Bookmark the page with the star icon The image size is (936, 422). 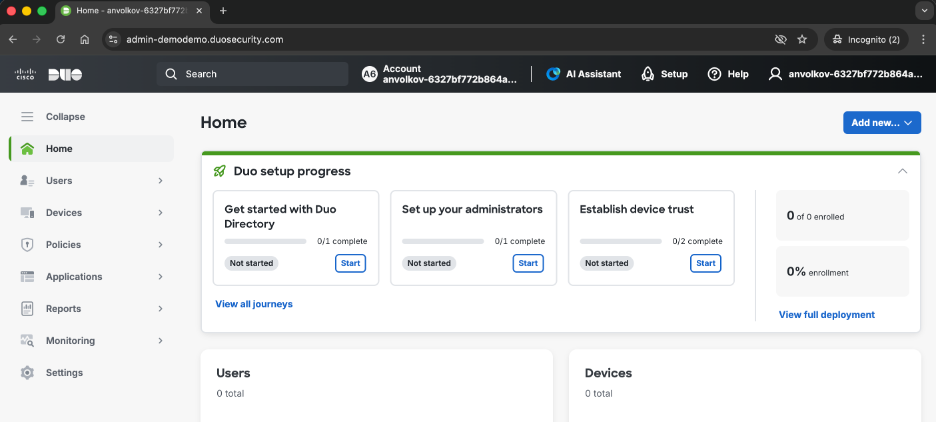802,39
